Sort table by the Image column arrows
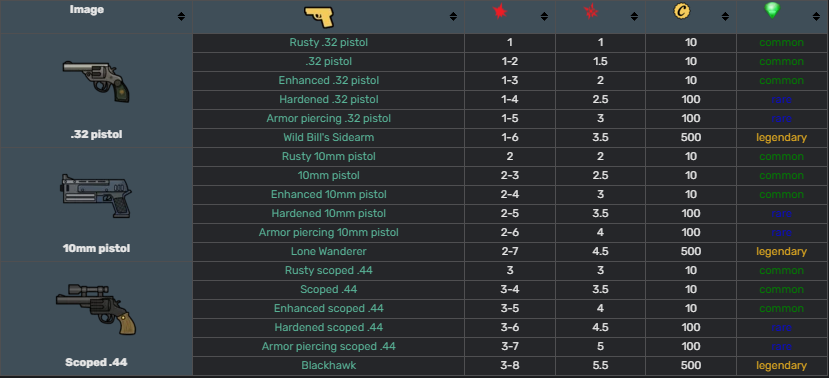 click(181, 16)
